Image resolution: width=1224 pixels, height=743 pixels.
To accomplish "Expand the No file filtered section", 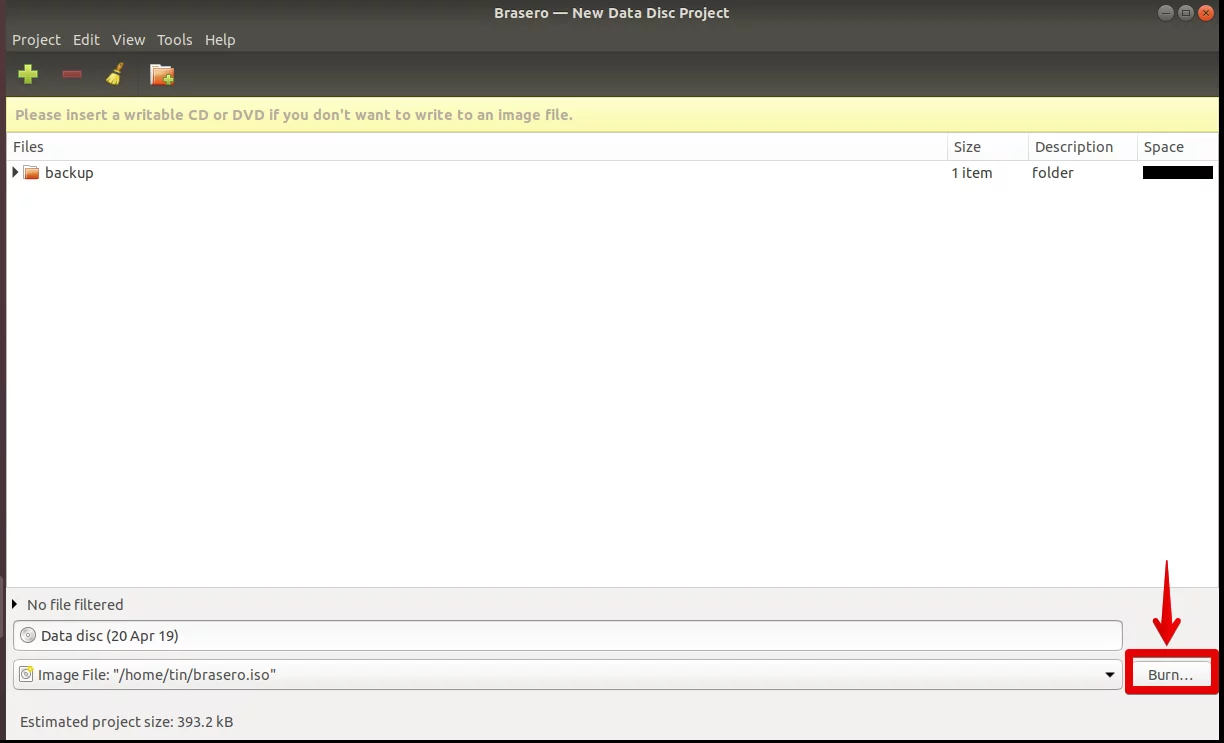I will pyautogui.click(x=15, y=604).
